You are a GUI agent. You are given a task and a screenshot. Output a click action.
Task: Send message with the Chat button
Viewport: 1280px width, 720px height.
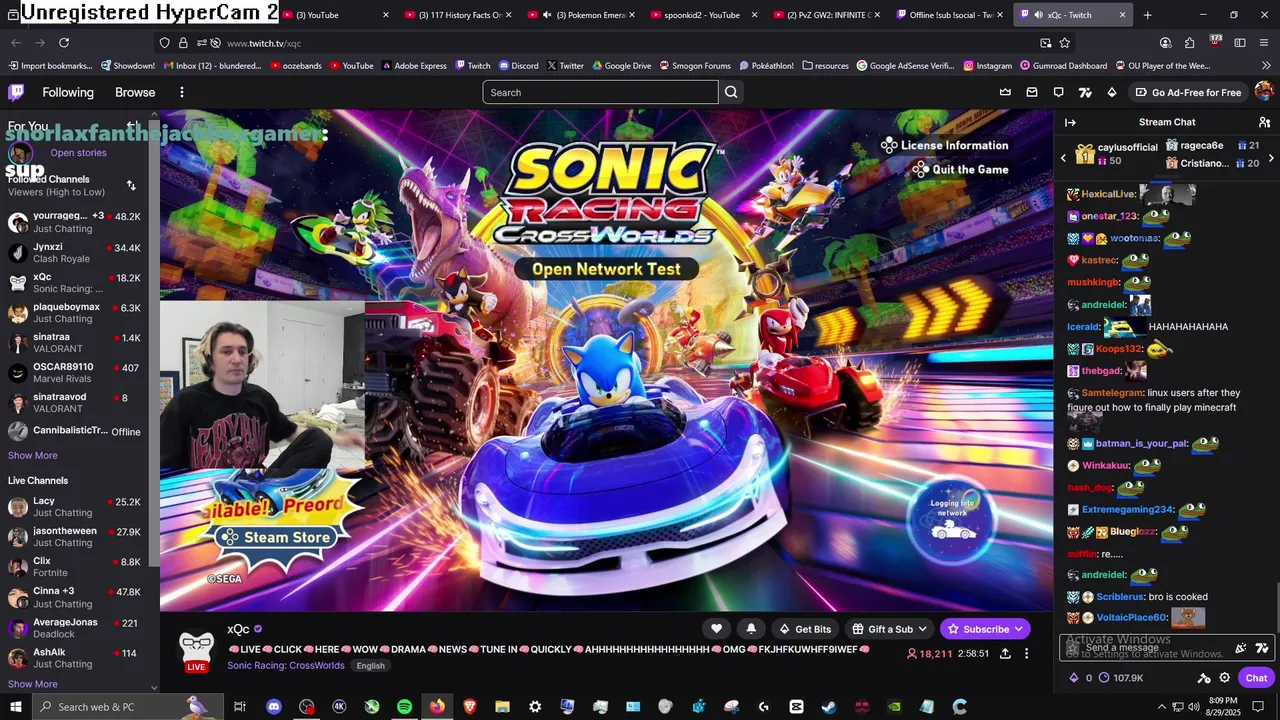pyautogui.click(x=1256, y=678)
